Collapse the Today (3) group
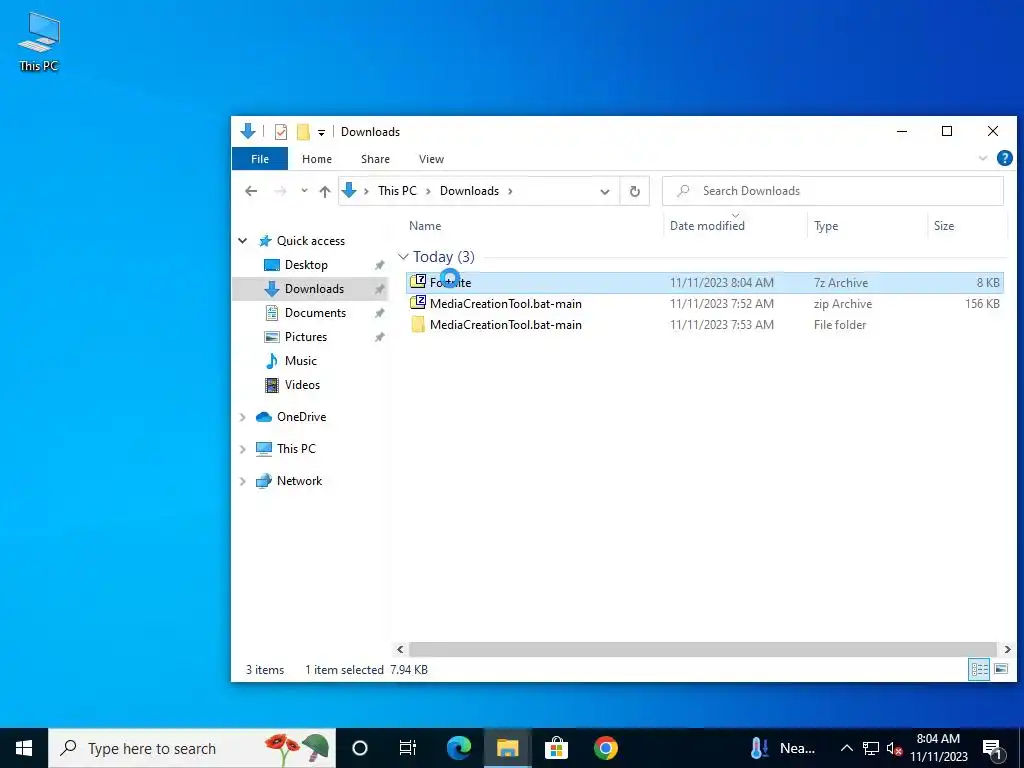This screenshot has width=1024, height=768. [x=404, y=257]
